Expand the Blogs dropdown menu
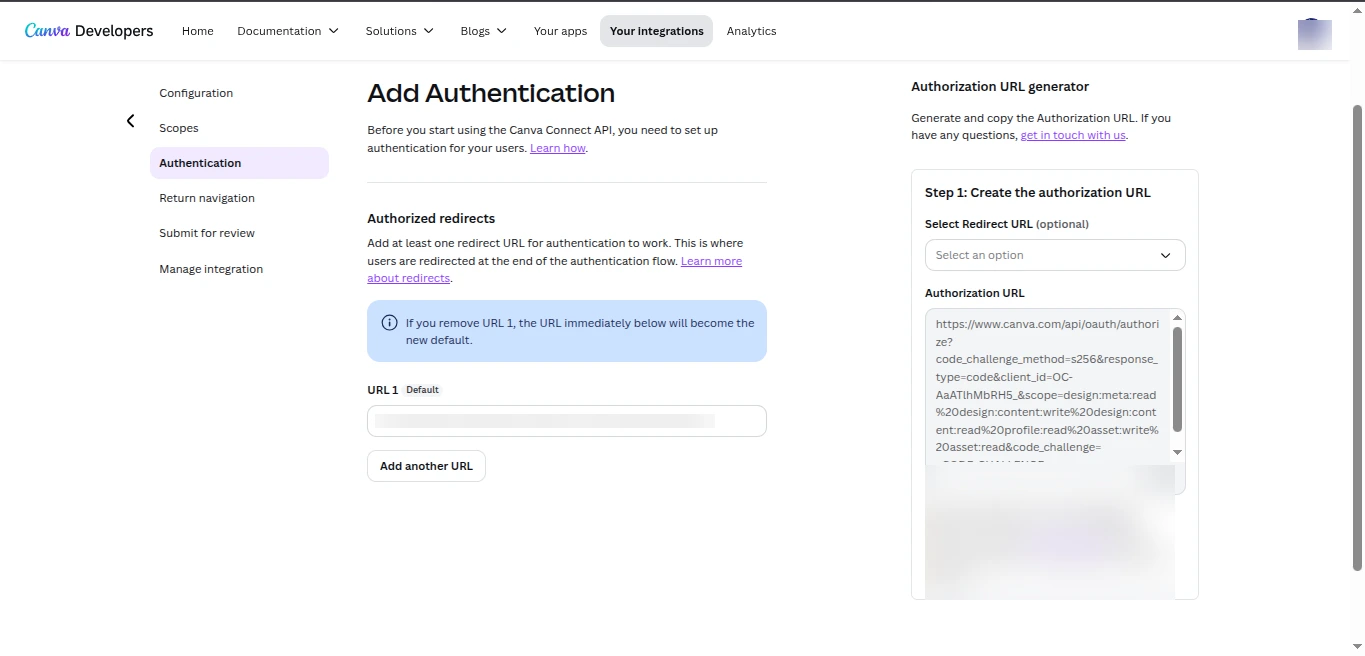1365x656 pixels. pos(484,31)
